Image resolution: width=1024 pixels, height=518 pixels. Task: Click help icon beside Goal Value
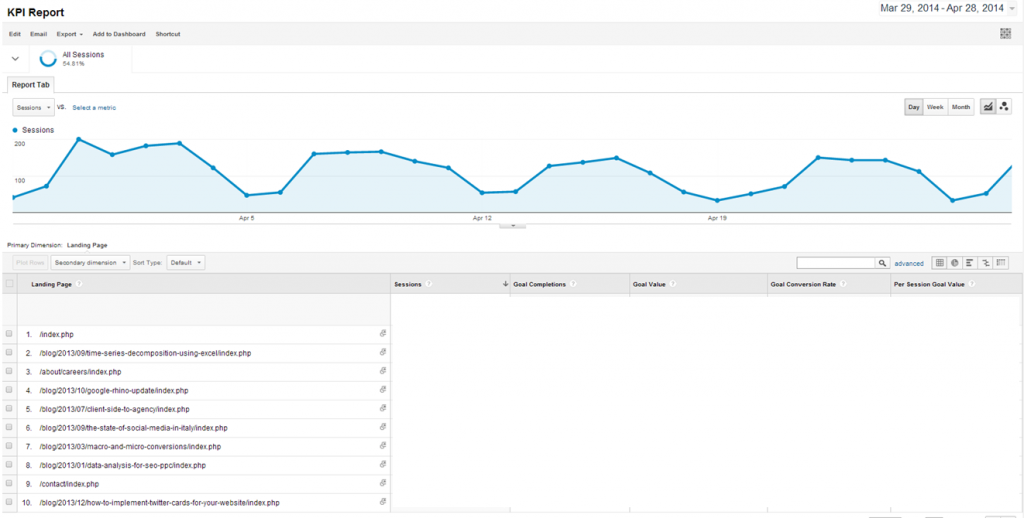tap(672, 284)
